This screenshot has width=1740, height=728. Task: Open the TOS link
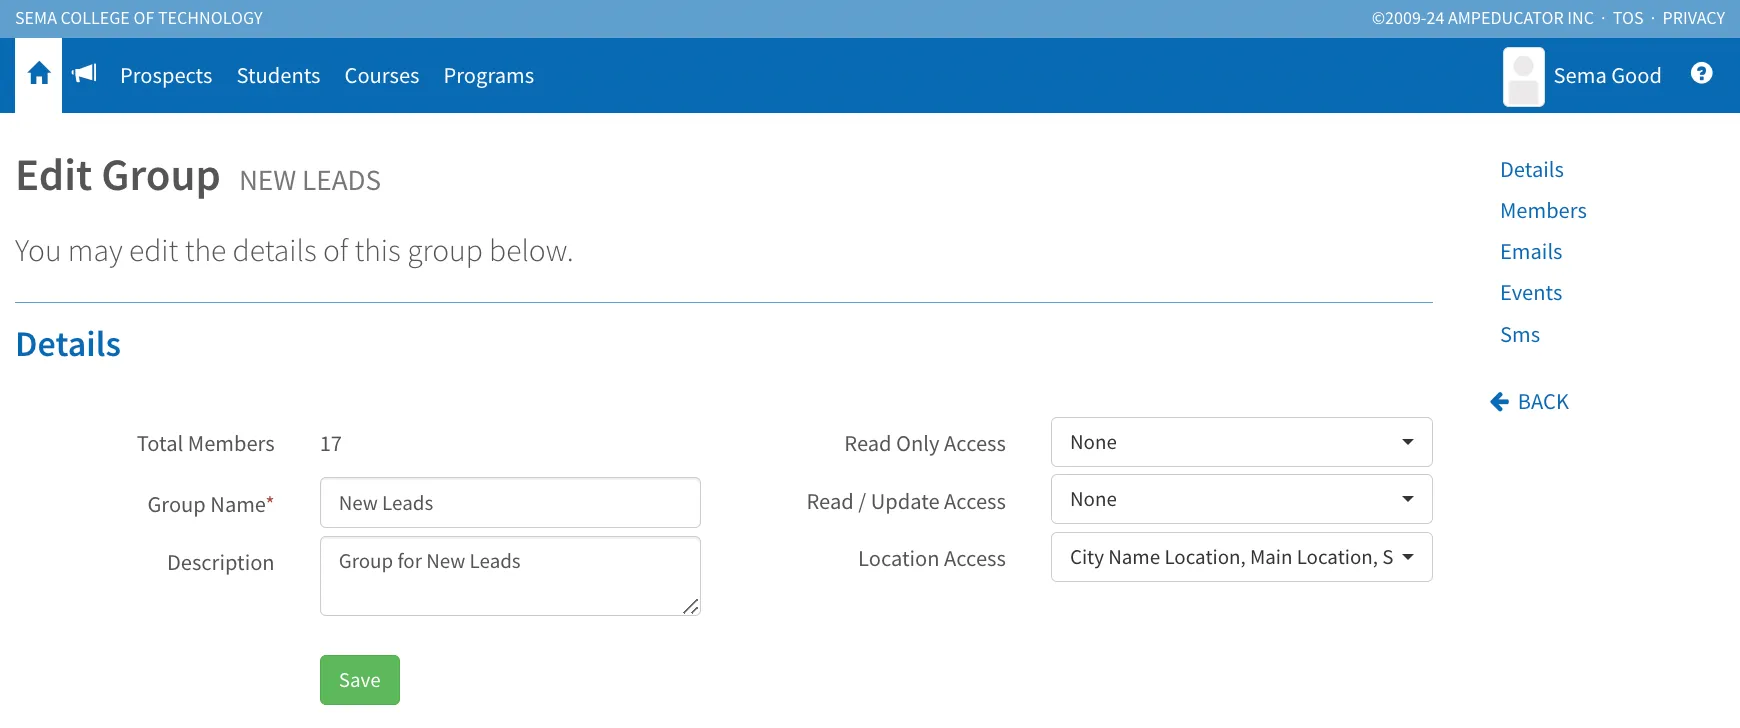1628,18
